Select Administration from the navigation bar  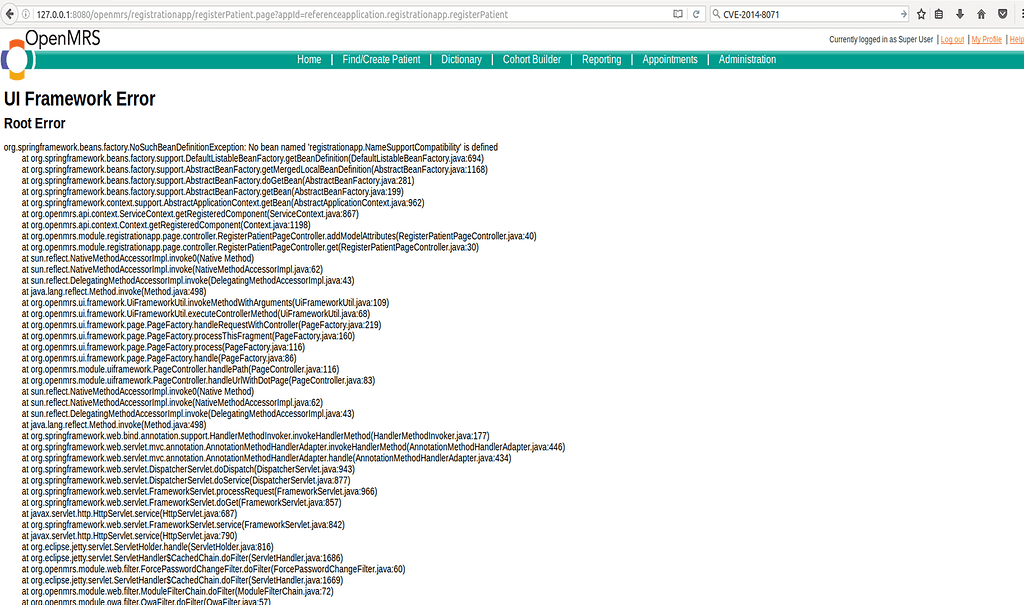click(747, 59)
